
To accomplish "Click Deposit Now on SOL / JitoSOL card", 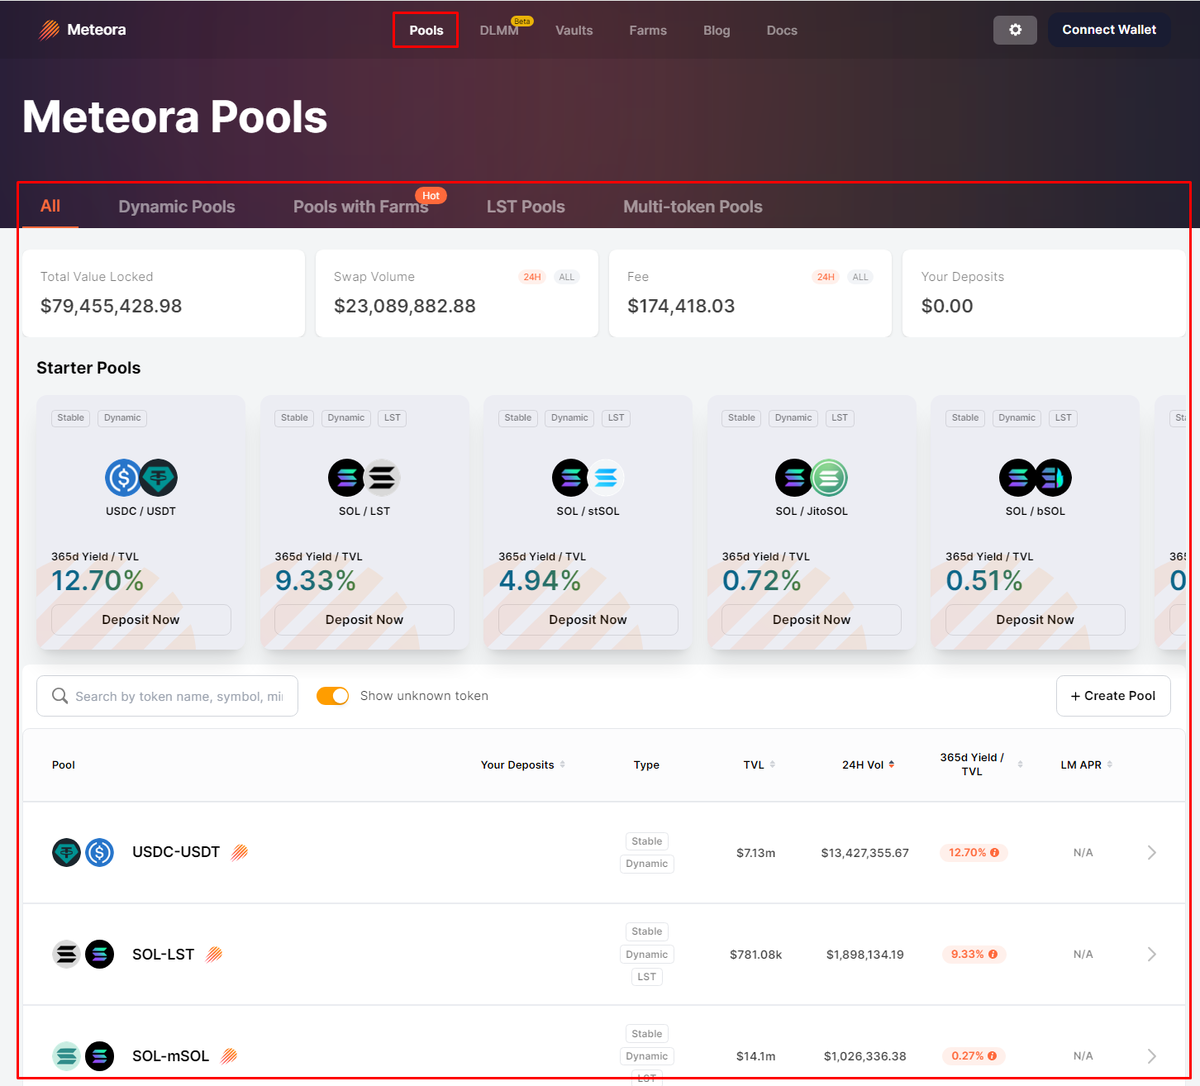I will [811, 620].
